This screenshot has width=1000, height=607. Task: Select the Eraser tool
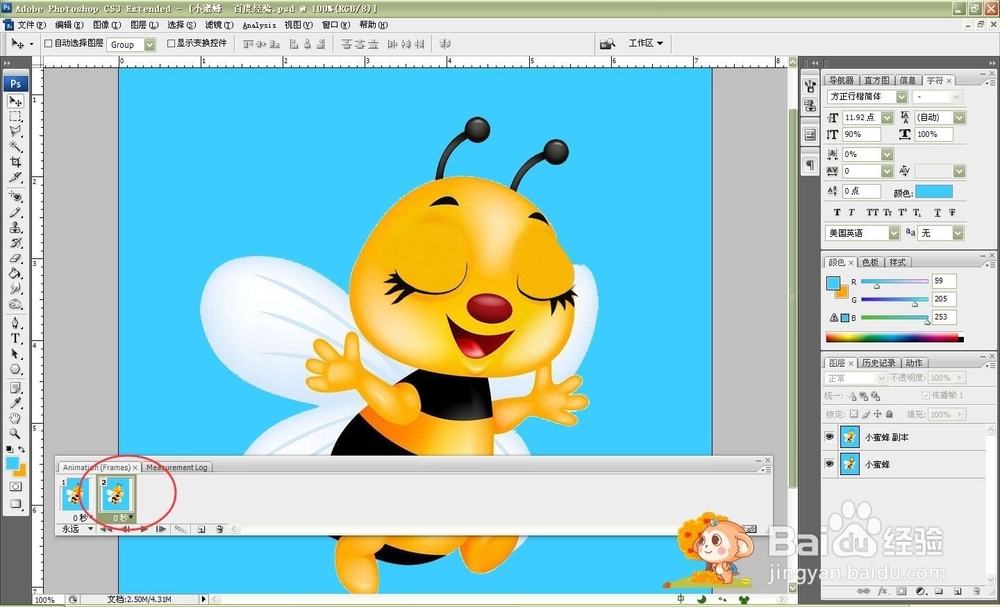pyautogui.click(x=16, y=258)
